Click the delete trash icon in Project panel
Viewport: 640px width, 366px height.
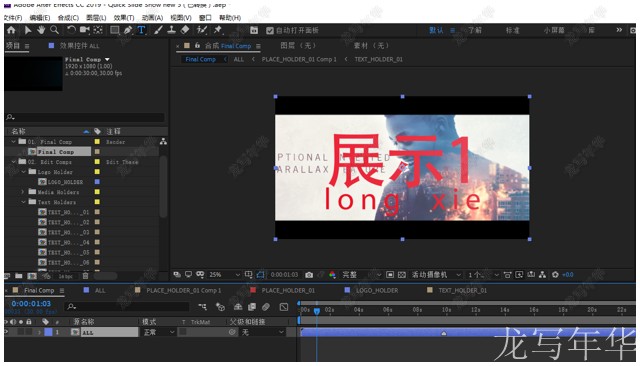point(85,276)
